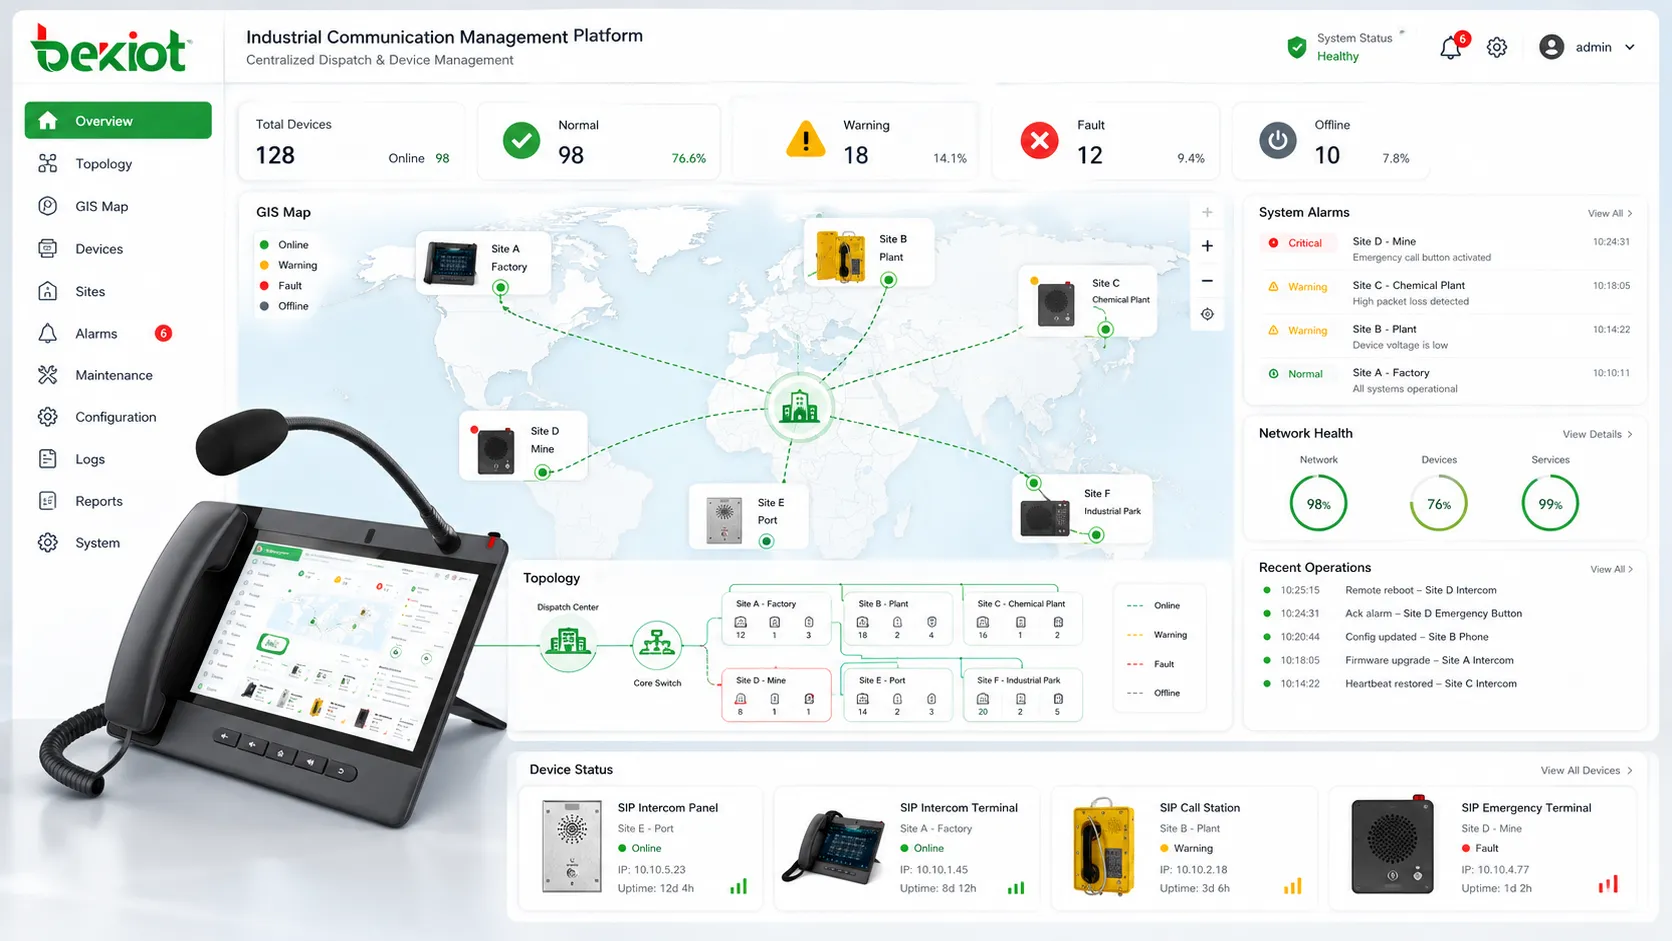
Task: Toggle Offline in the GIS map legend
Action: coord(284,306)
